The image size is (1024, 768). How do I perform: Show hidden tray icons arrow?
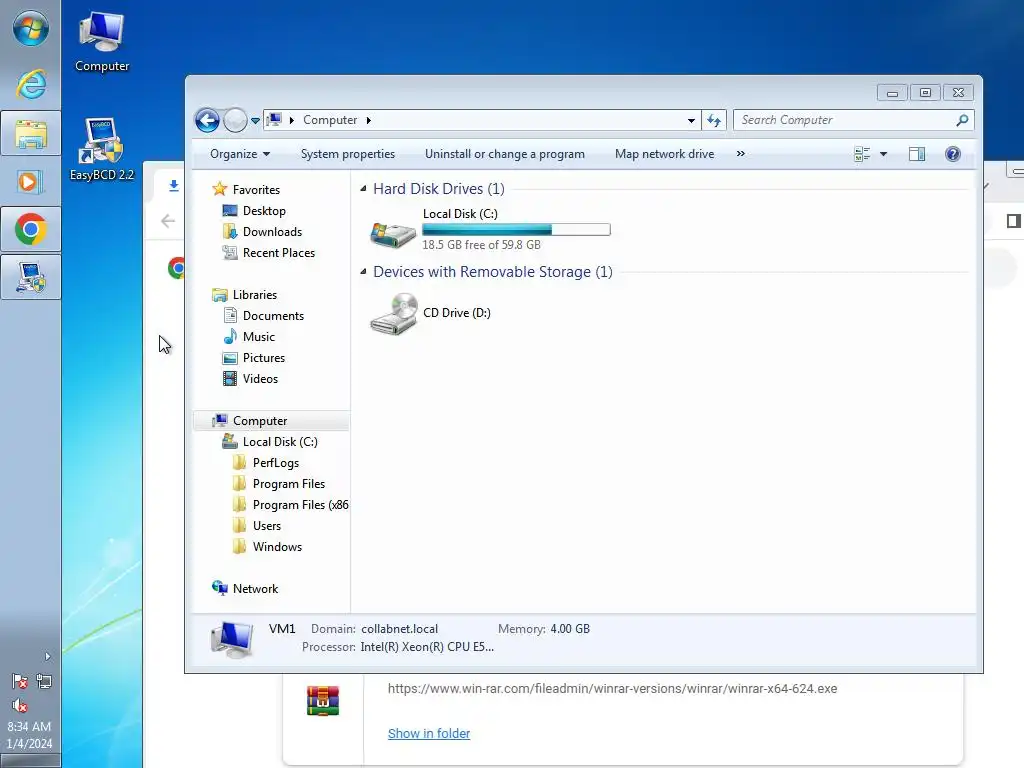coord(47,656)
